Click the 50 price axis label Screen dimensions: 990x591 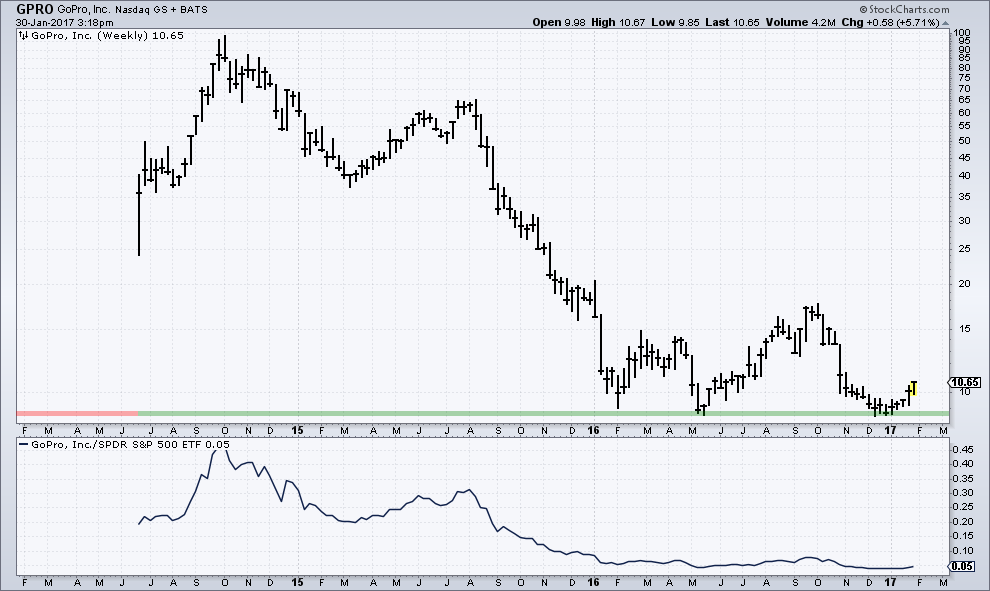964,141
